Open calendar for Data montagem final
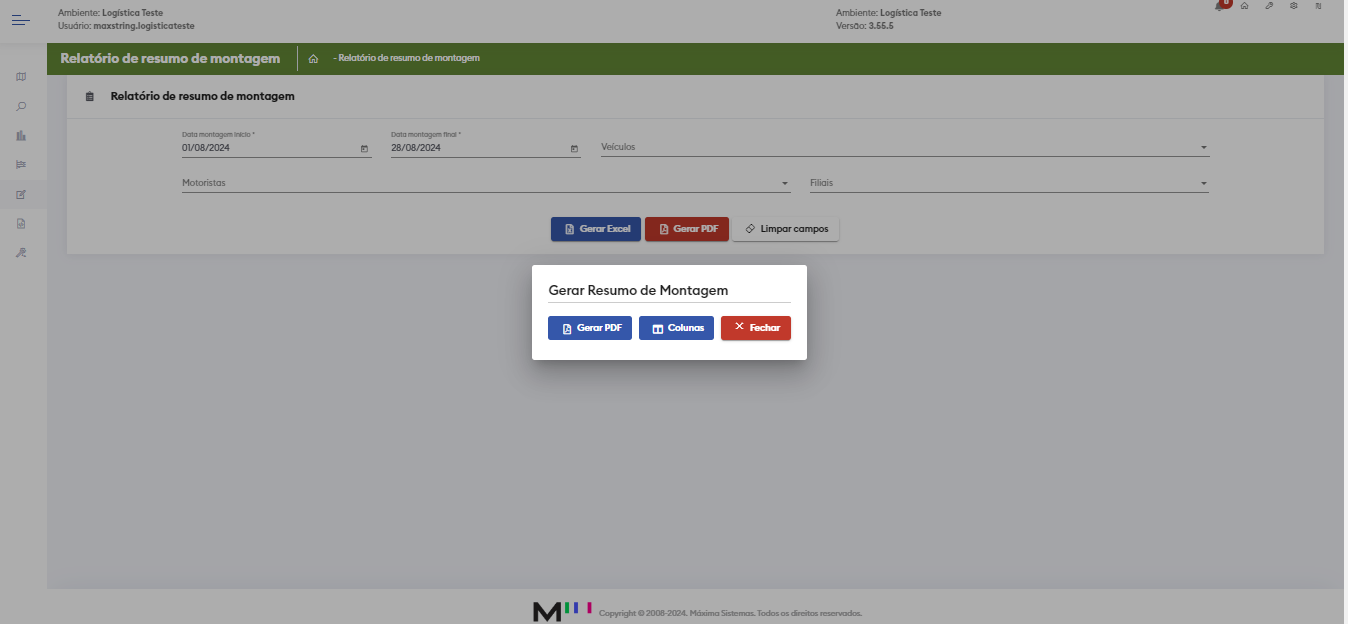Screen dimensions: 1348x624 pos(574,148)
